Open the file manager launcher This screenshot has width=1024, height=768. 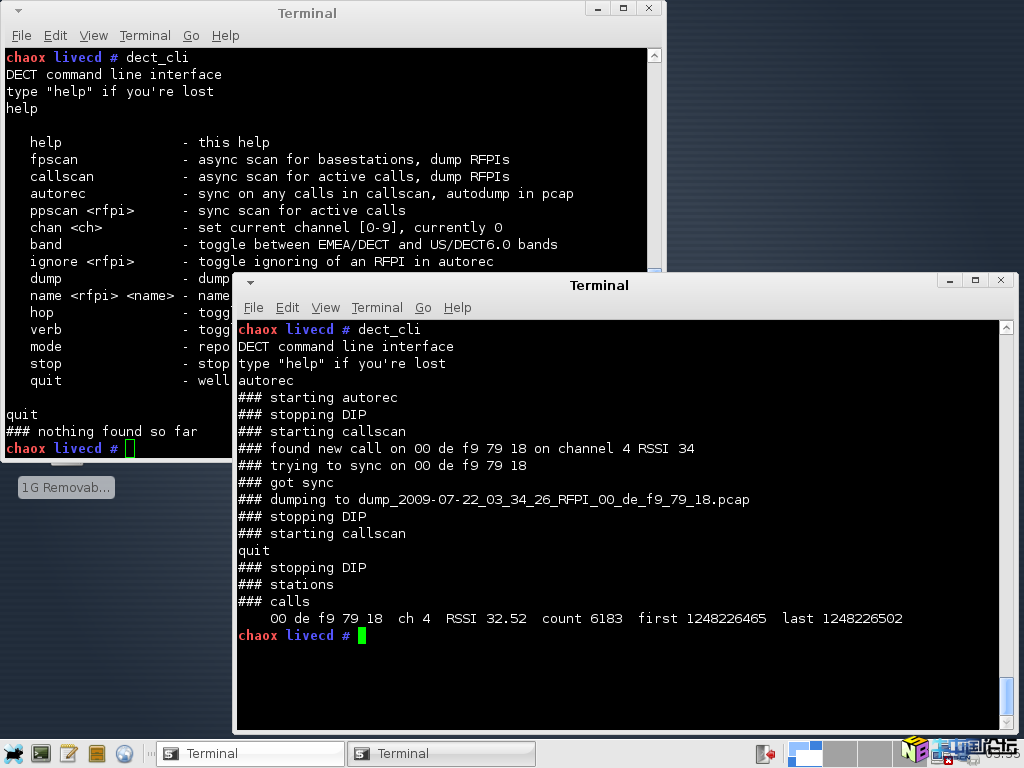[97, 753]
